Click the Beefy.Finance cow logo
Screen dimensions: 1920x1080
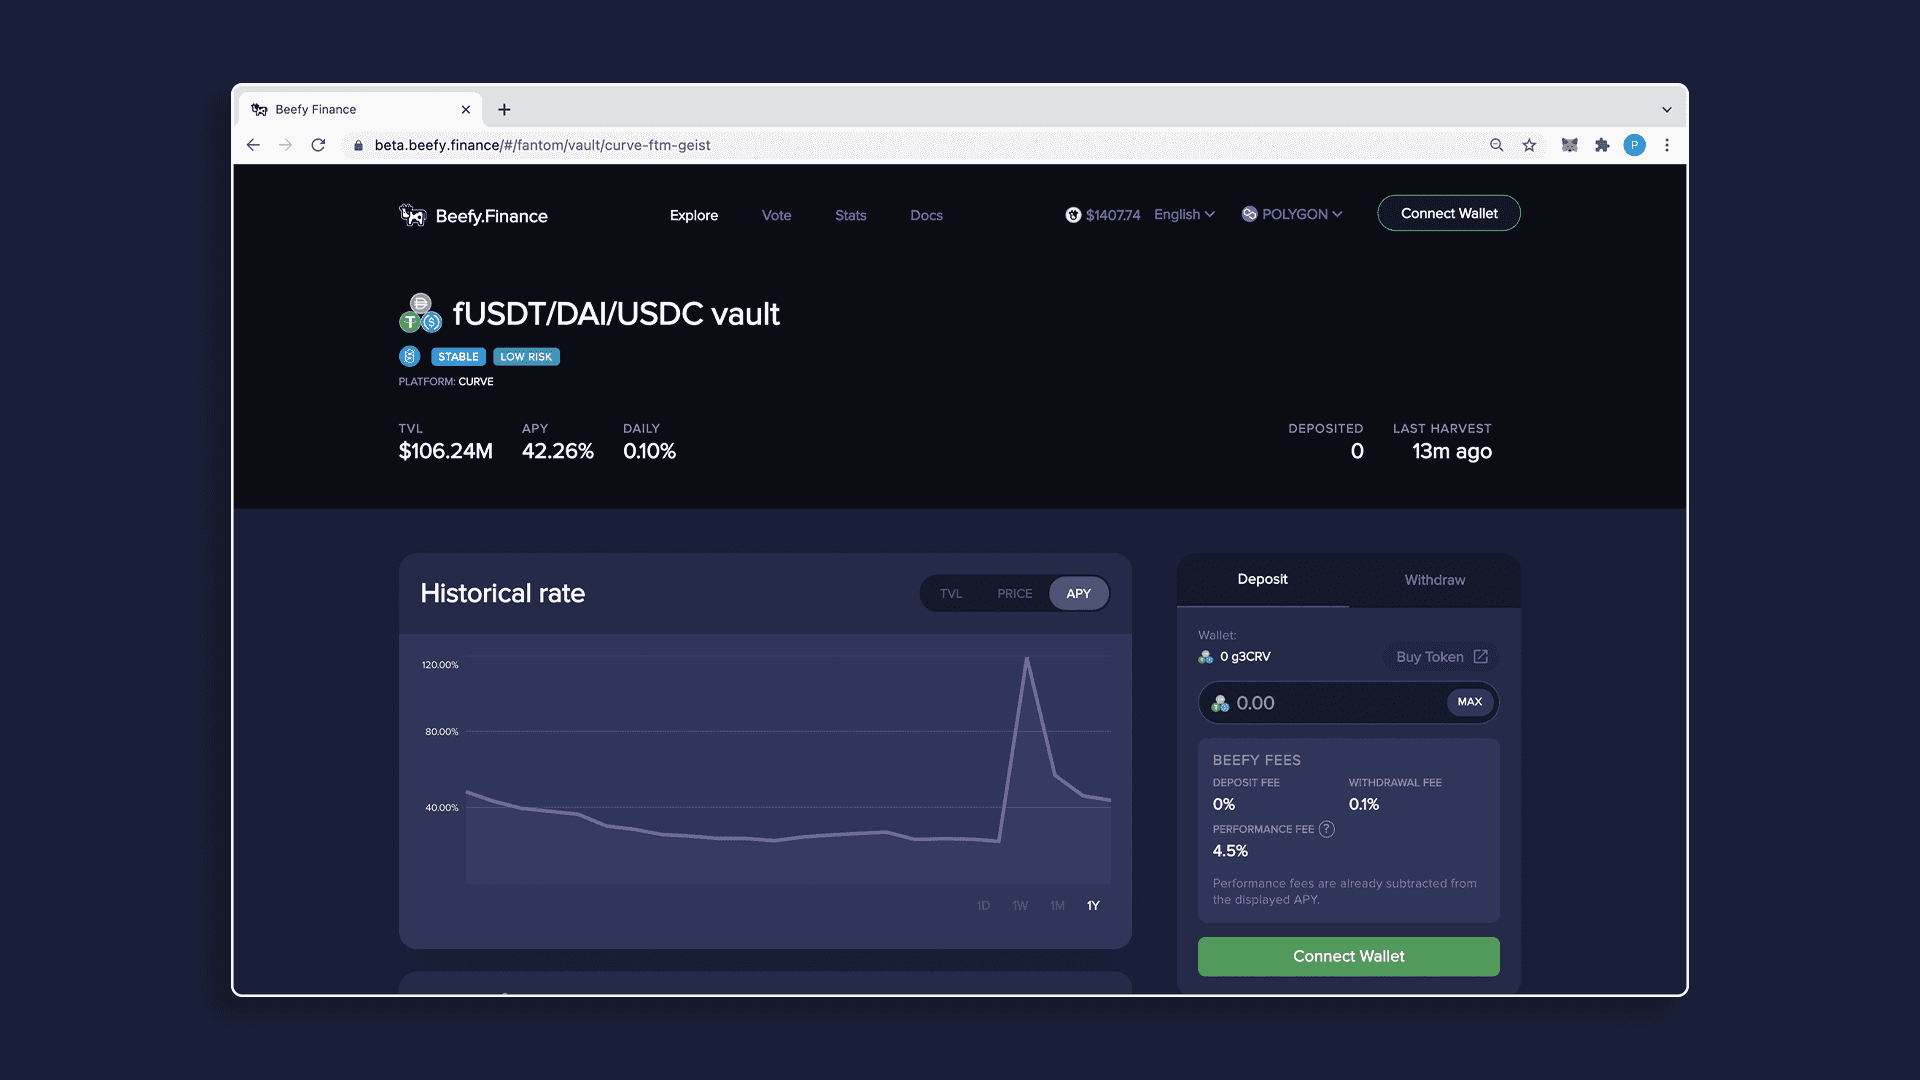pyautogui.click(x=413, y=215)
